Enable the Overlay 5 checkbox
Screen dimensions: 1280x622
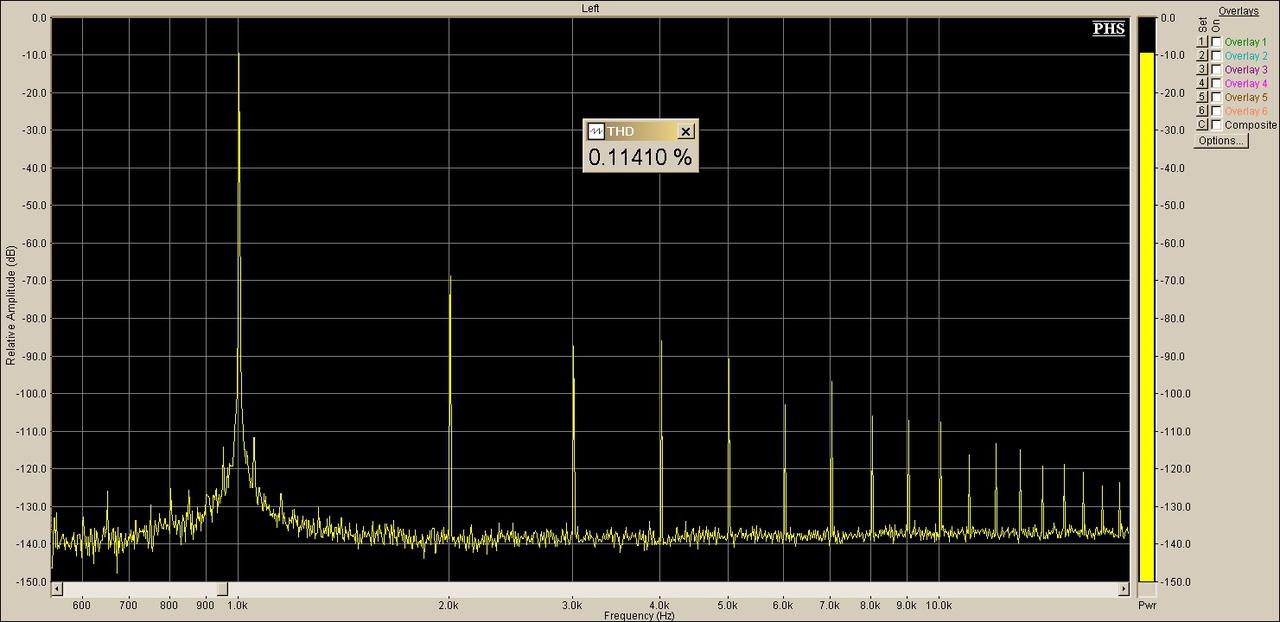1216,97
